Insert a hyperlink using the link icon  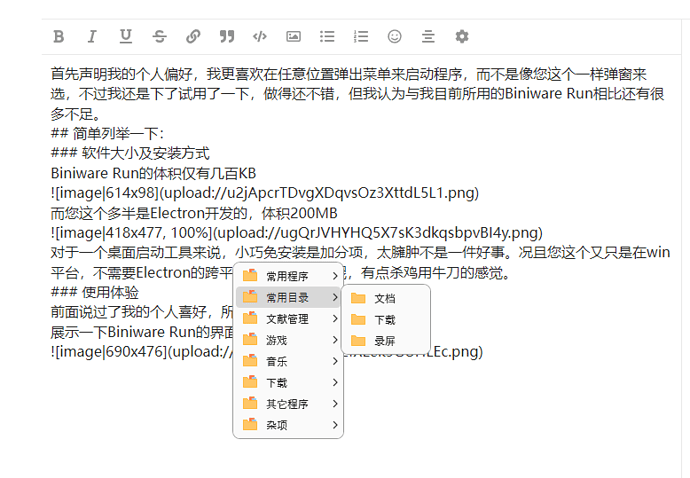pos(193,36)
